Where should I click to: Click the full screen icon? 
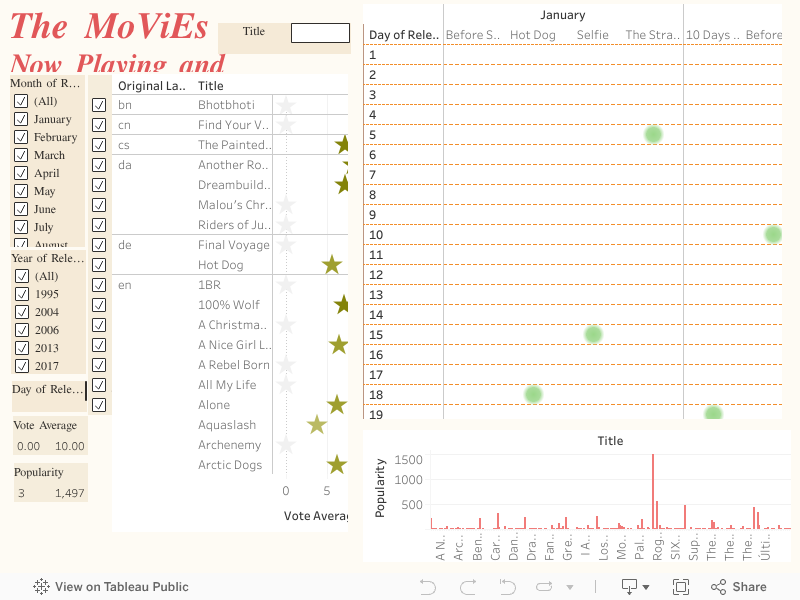point(681,587)
